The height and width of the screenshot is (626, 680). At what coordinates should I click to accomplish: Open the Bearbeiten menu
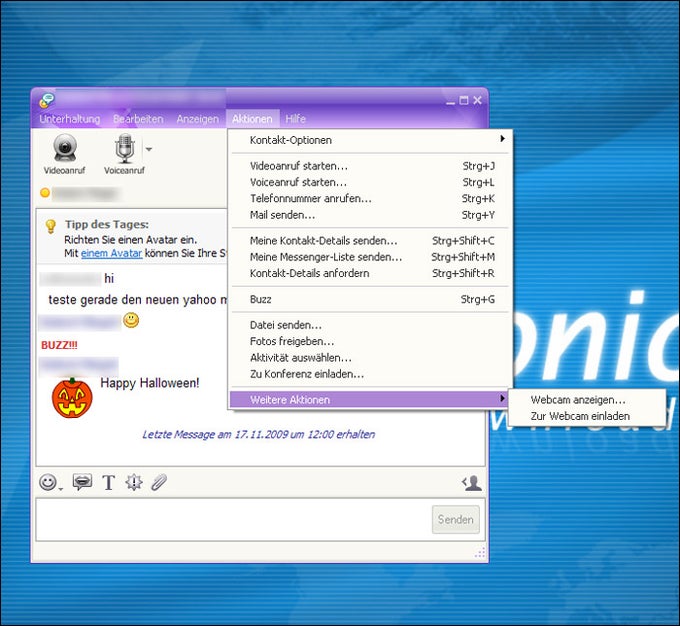[138, 119]
